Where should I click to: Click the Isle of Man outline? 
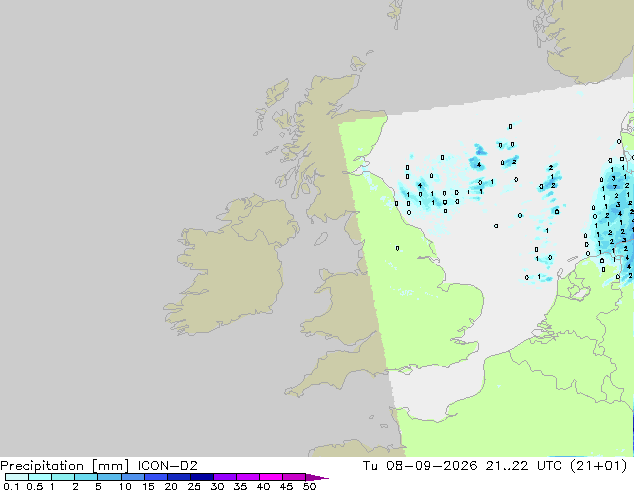tap(321, 239)
